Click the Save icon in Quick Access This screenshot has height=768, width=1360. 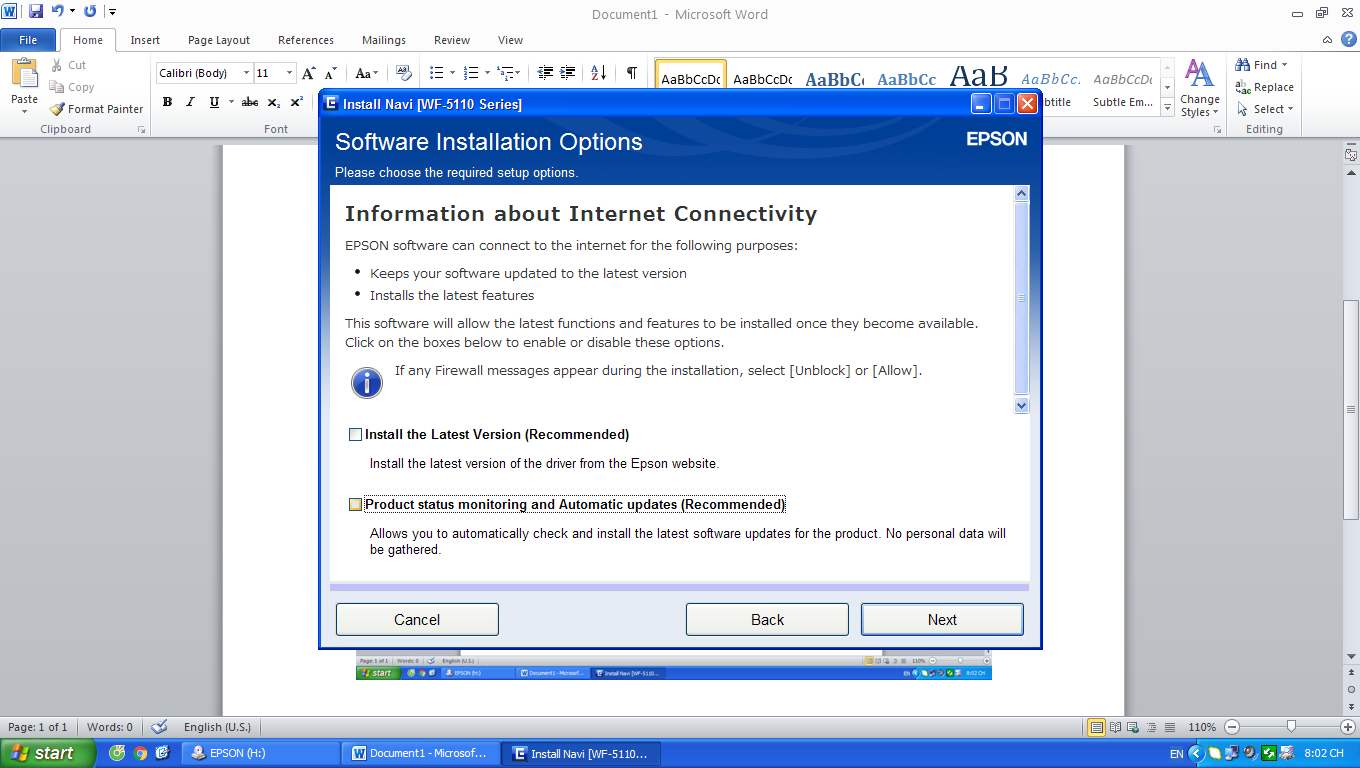36,11
